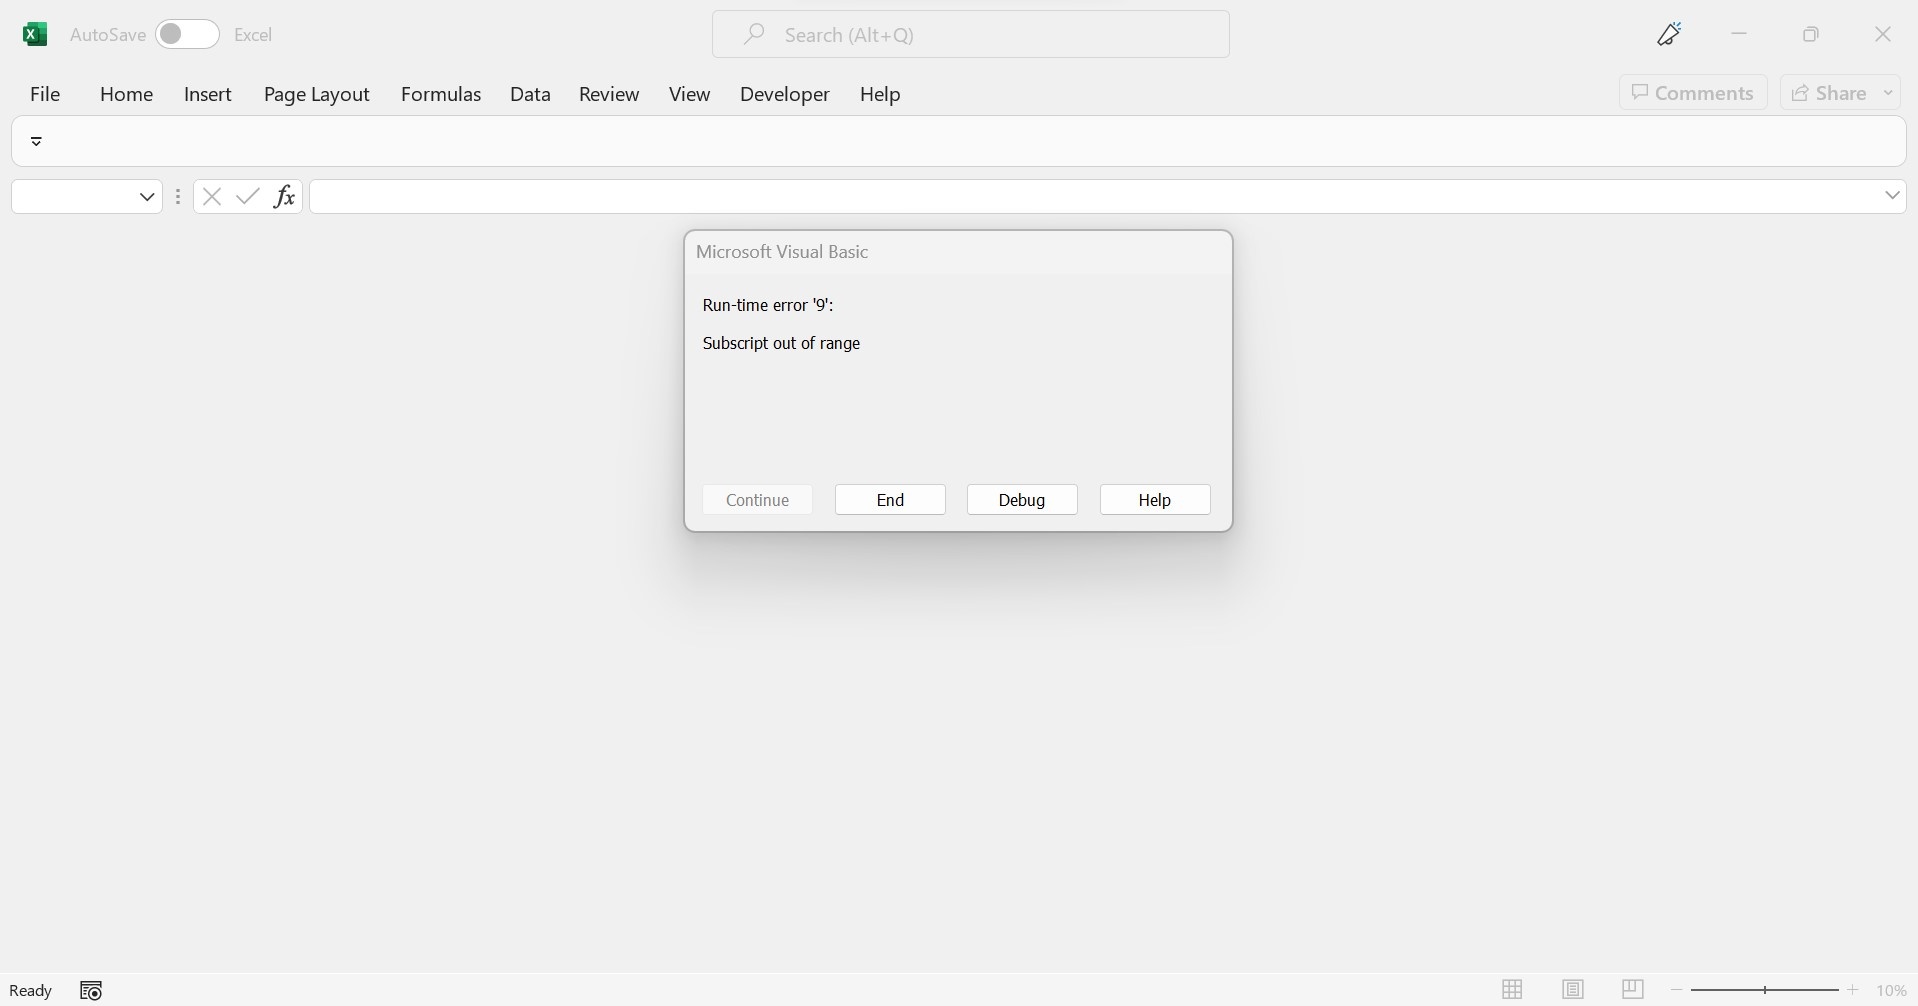This screenshot has height=1006, width=1918.
Task: Toggle the AutoSave switch
Action: coord(187,34)
